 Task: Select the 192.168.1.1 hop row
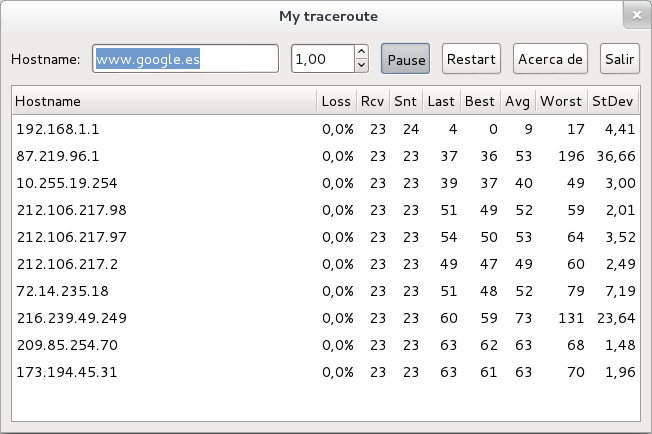coord(326,129)
